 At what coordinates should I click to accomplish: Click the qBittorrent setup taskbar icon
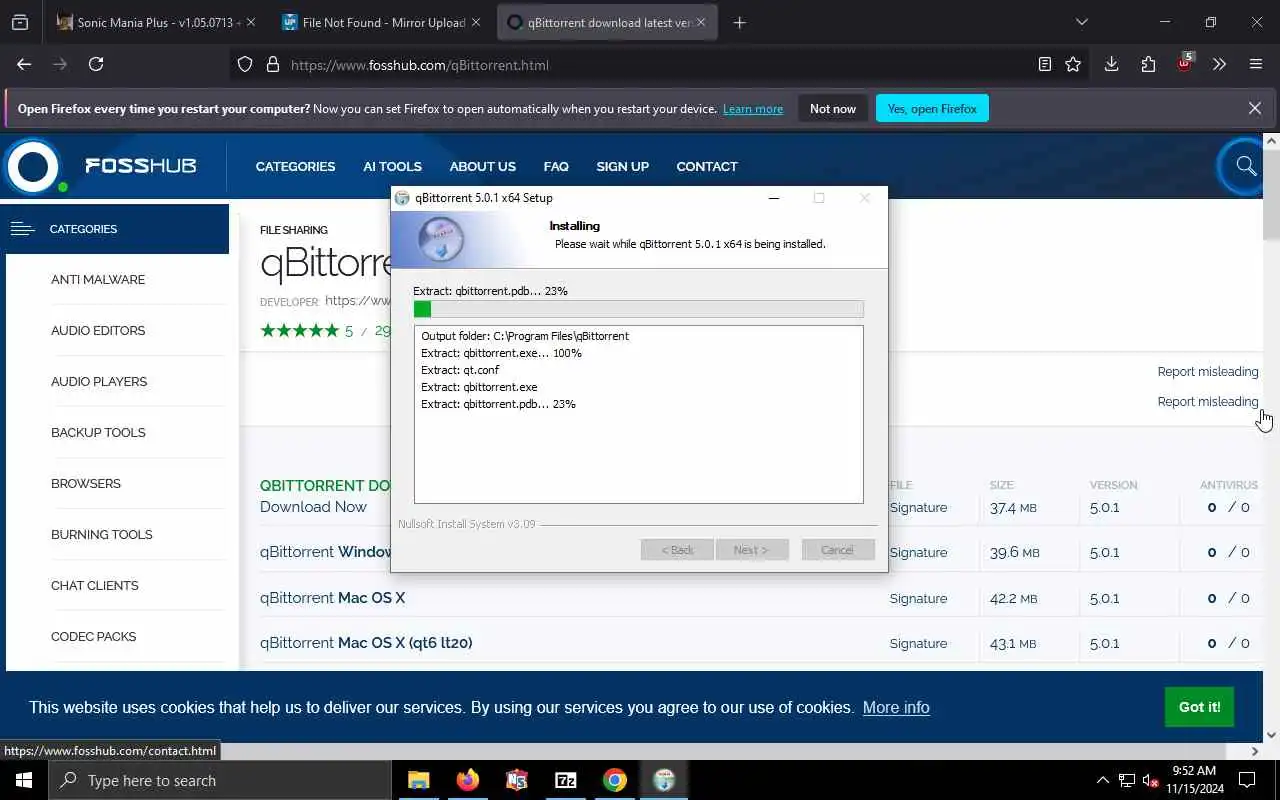[x=664, y=780]
